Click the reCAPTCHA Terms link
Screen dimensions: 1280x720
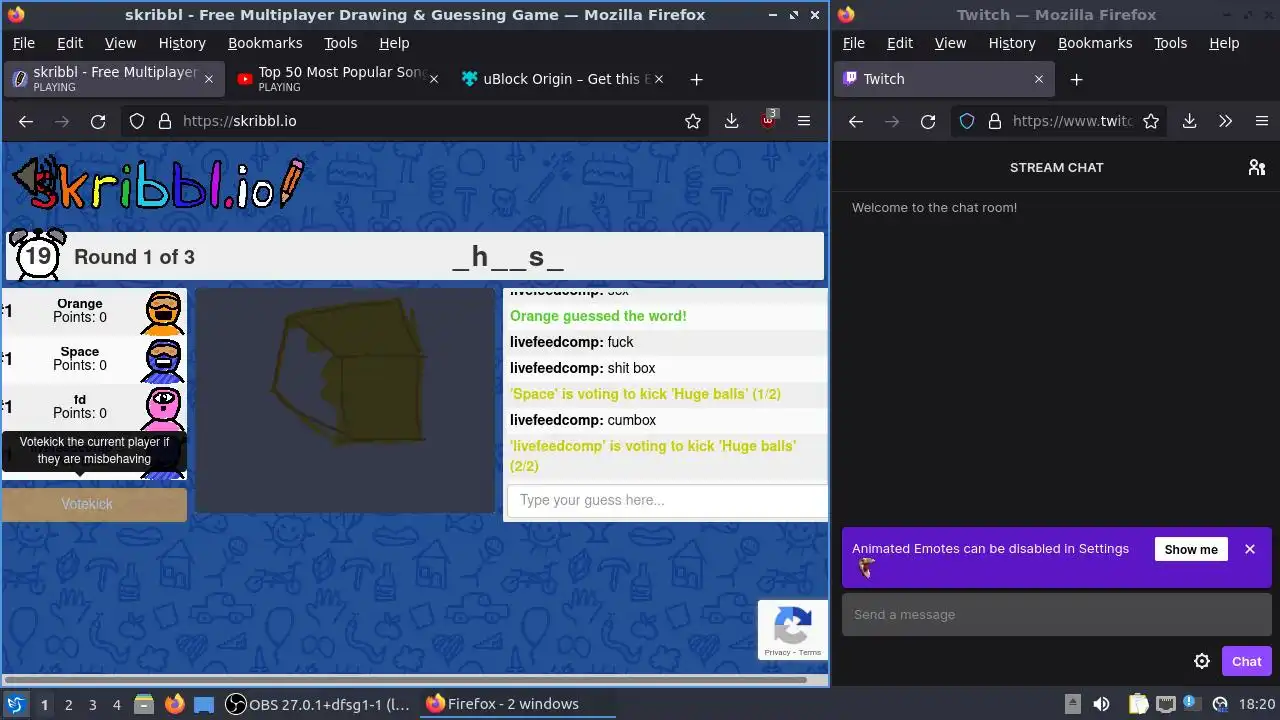coord(810,653)
